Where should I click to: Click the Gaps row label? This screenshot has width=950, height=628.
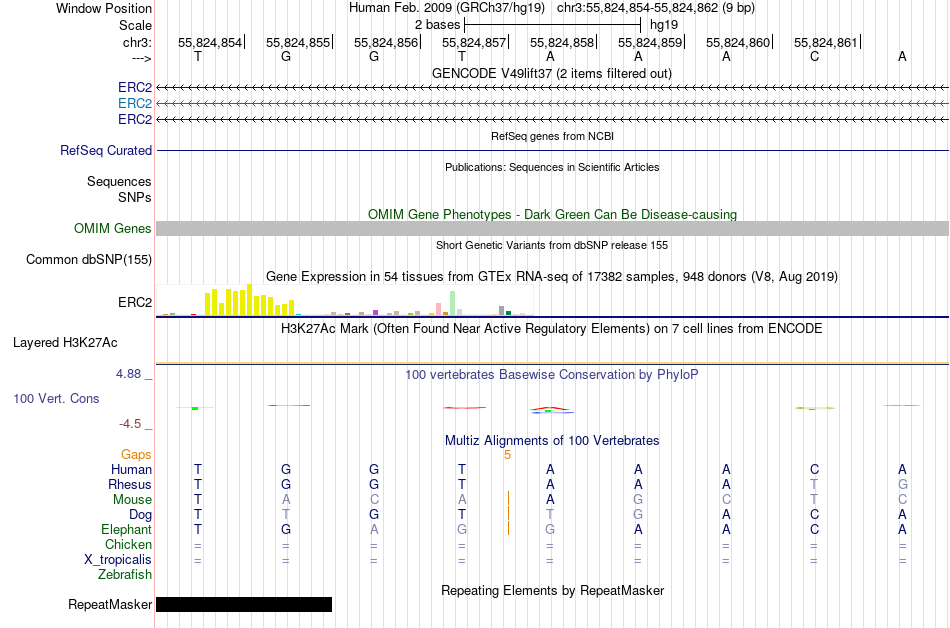(136, 454)
